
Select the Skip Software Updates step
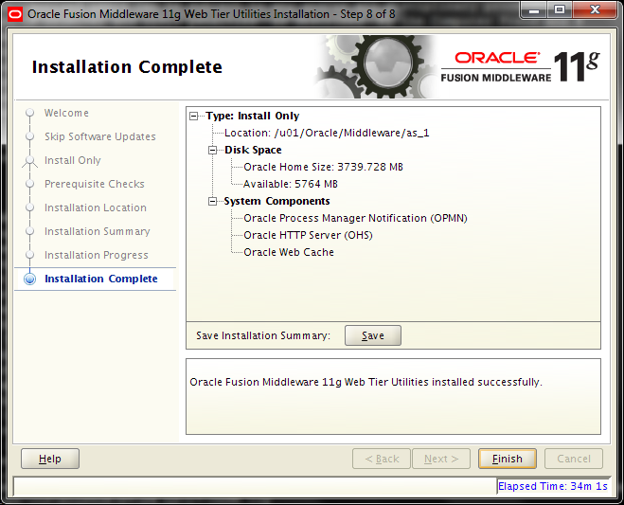pos(100,136)
